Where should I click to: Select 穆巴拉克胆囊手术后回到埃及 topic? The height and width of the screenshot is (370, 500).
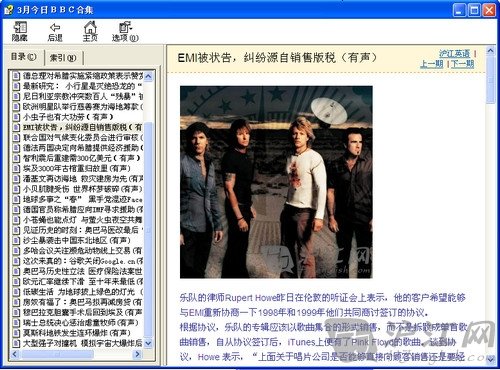83,312
